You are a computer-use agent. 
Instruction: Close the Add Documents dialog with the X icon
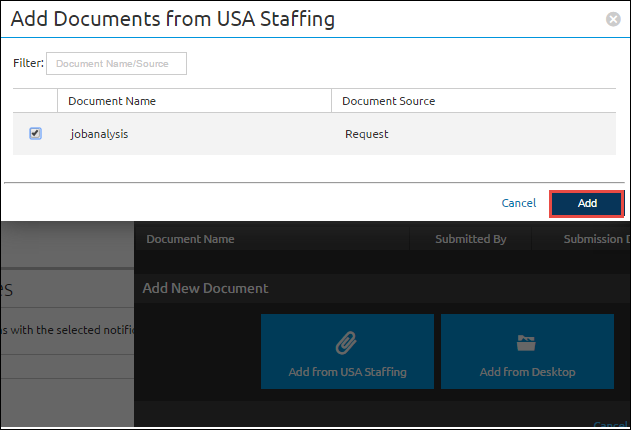[613, 19]
